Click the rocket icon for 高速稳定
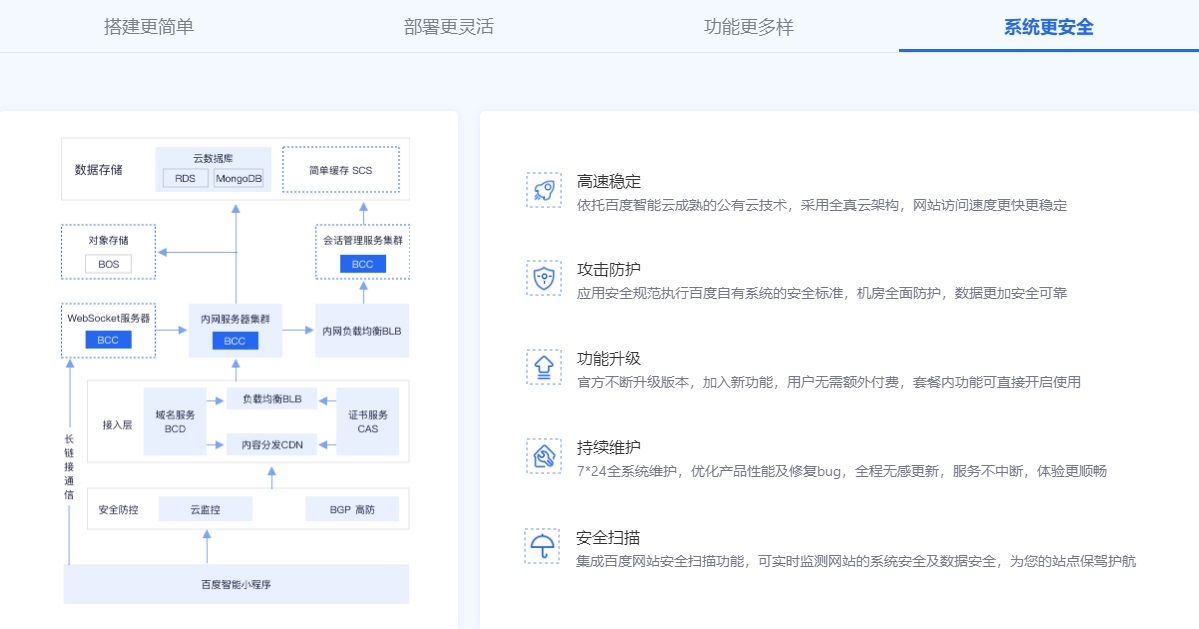This screenshot has height=629, width=1199. tap(543, 190)
